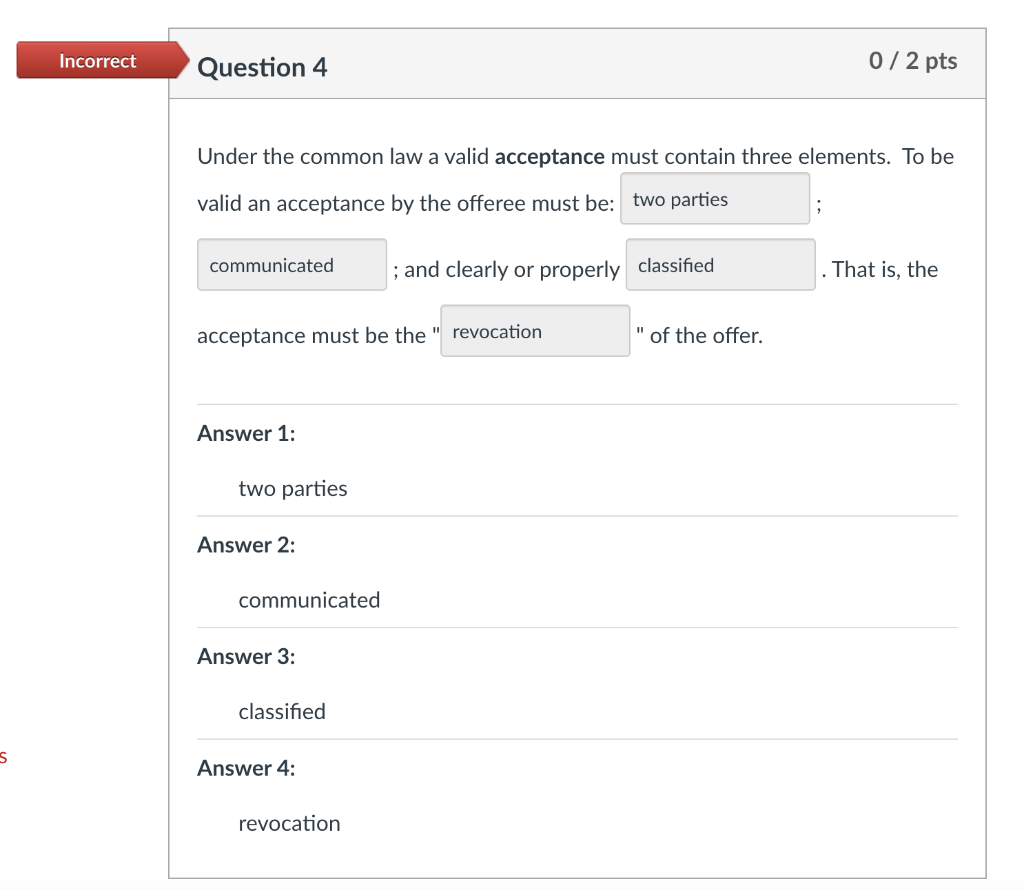This screenshot has width=1024, height=890.
Task: Select the 'two parties' answer text
Action: pyautogui.click(x=292, y=488)
